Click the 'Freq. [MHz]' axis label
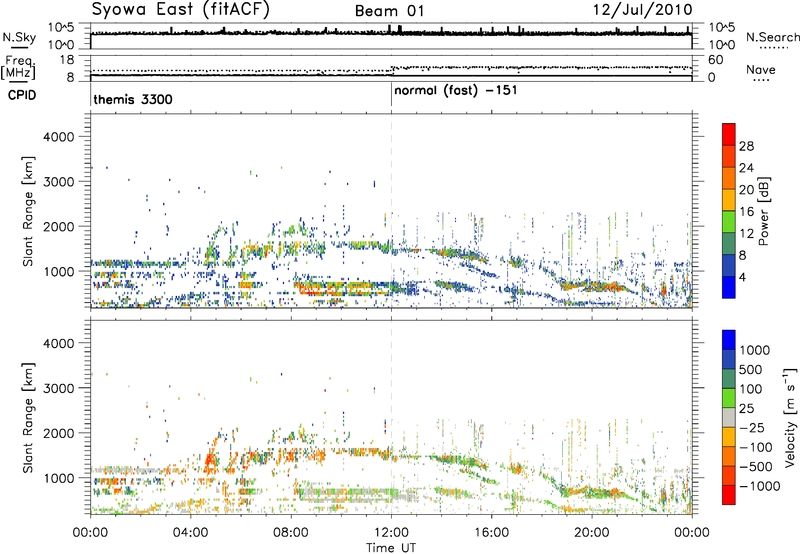 click(x=18, y=67)
